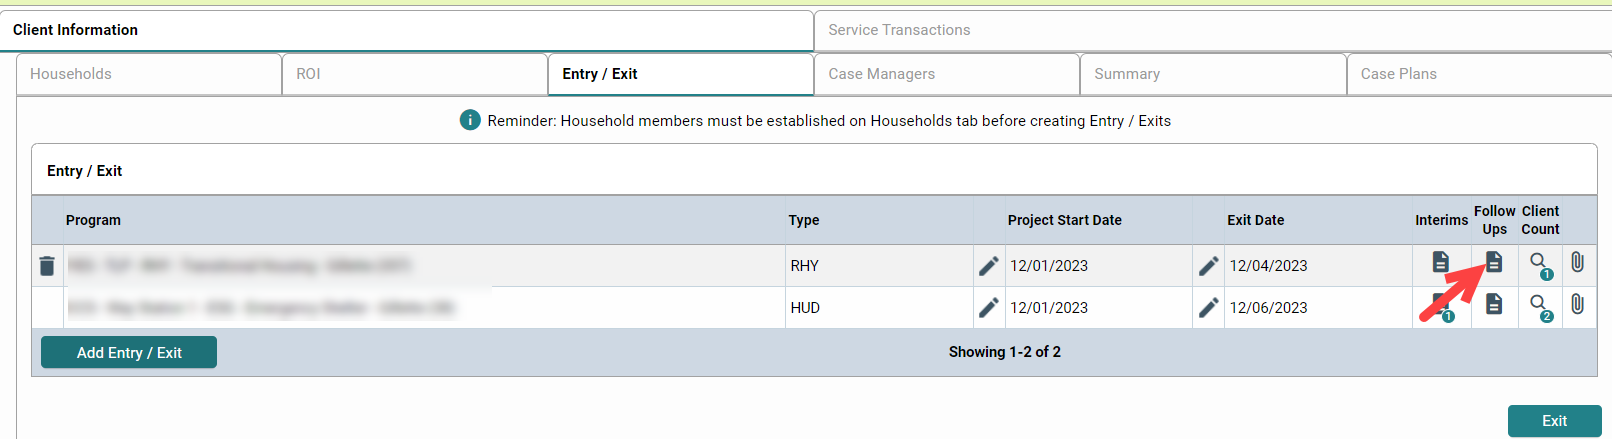Edit RHY project start date pencil
The height and width of the screenshot is (439, 1612).
point(988,266)
